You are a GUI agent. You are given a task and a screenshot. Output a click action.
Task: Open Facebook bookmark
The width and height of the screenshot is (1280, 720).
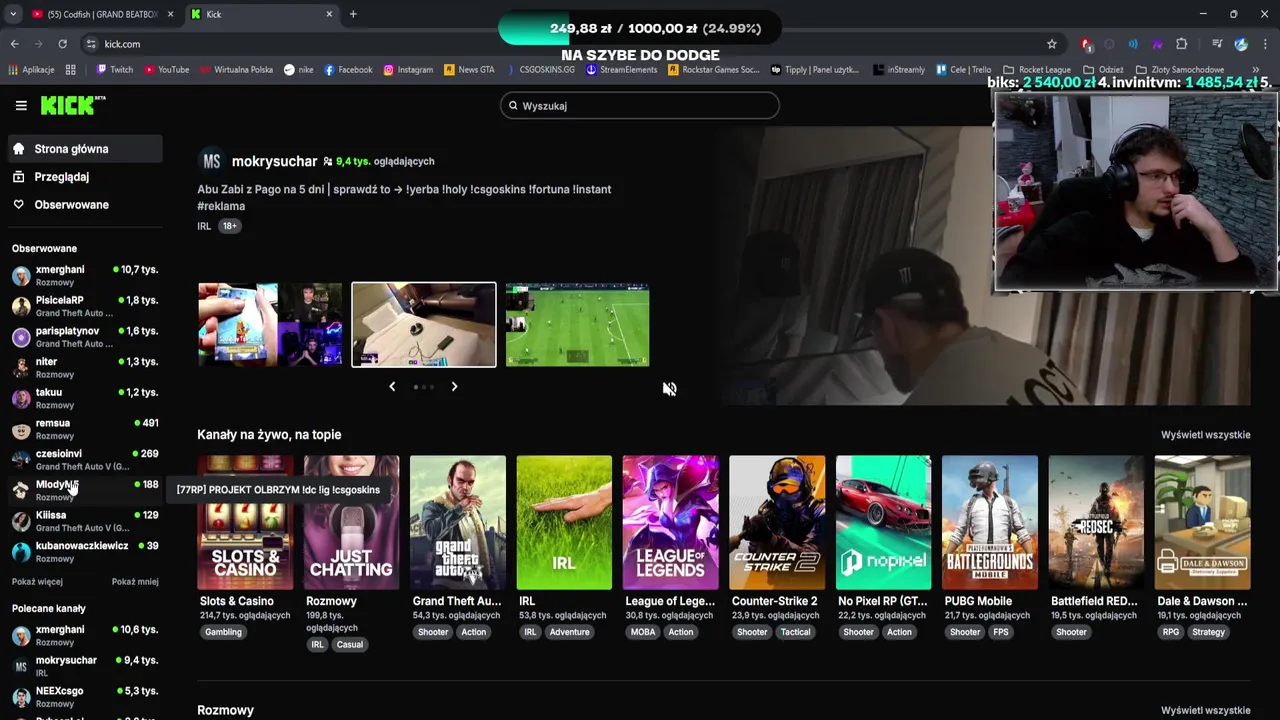click(348, 70)
